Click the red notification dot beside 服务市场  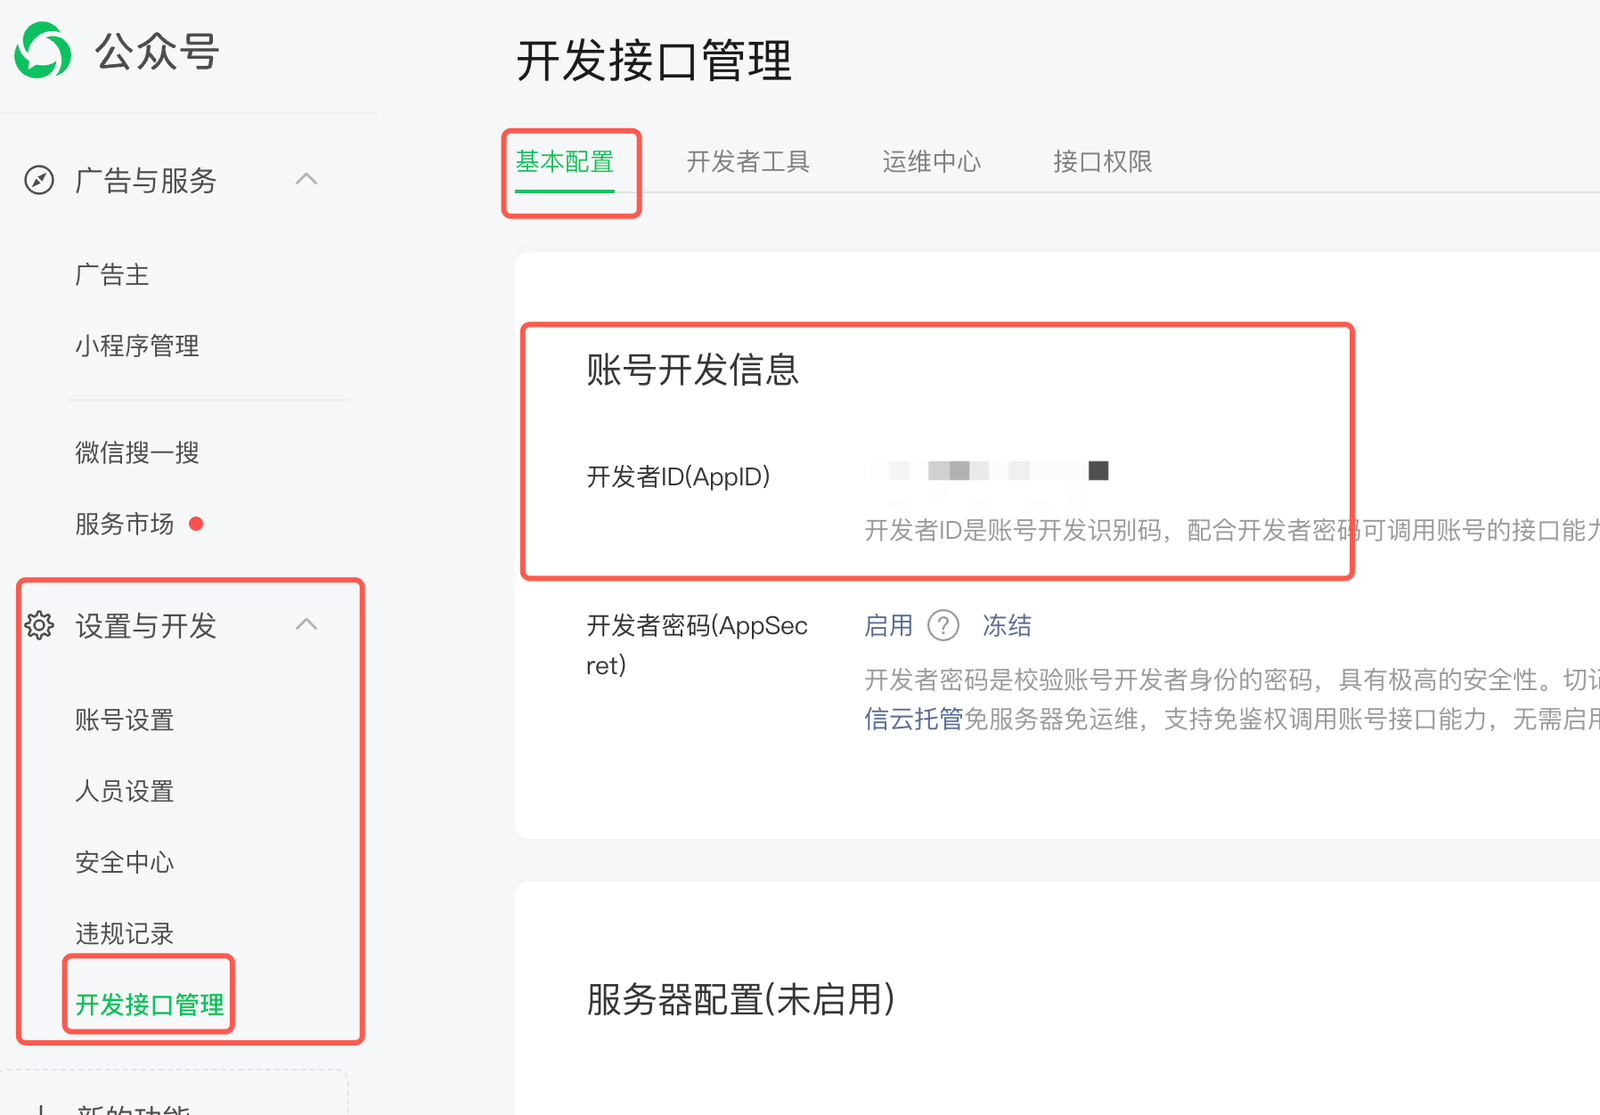196,524
